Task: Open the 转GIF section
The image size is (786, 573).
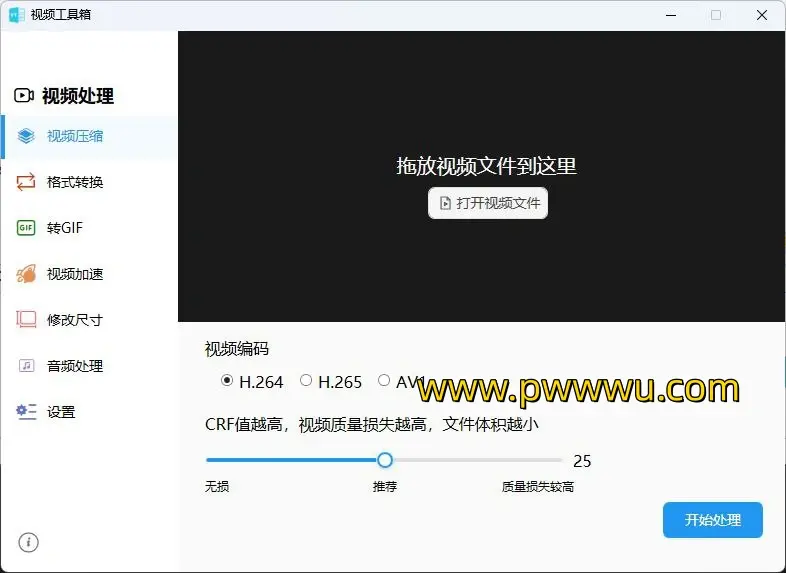Action: [x=65, y=228]
